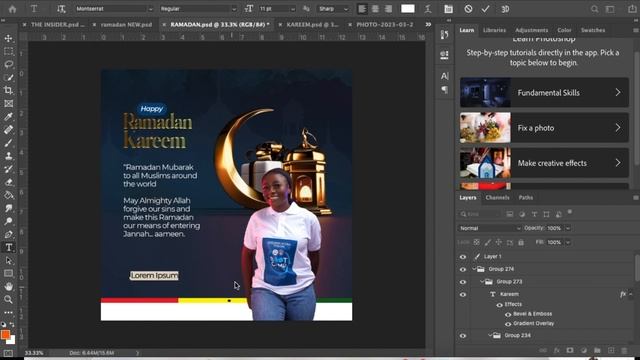The width and height of the screenshot is (640, 360).
Task: Collapse Group 274 folder
Action: (474, 269)
